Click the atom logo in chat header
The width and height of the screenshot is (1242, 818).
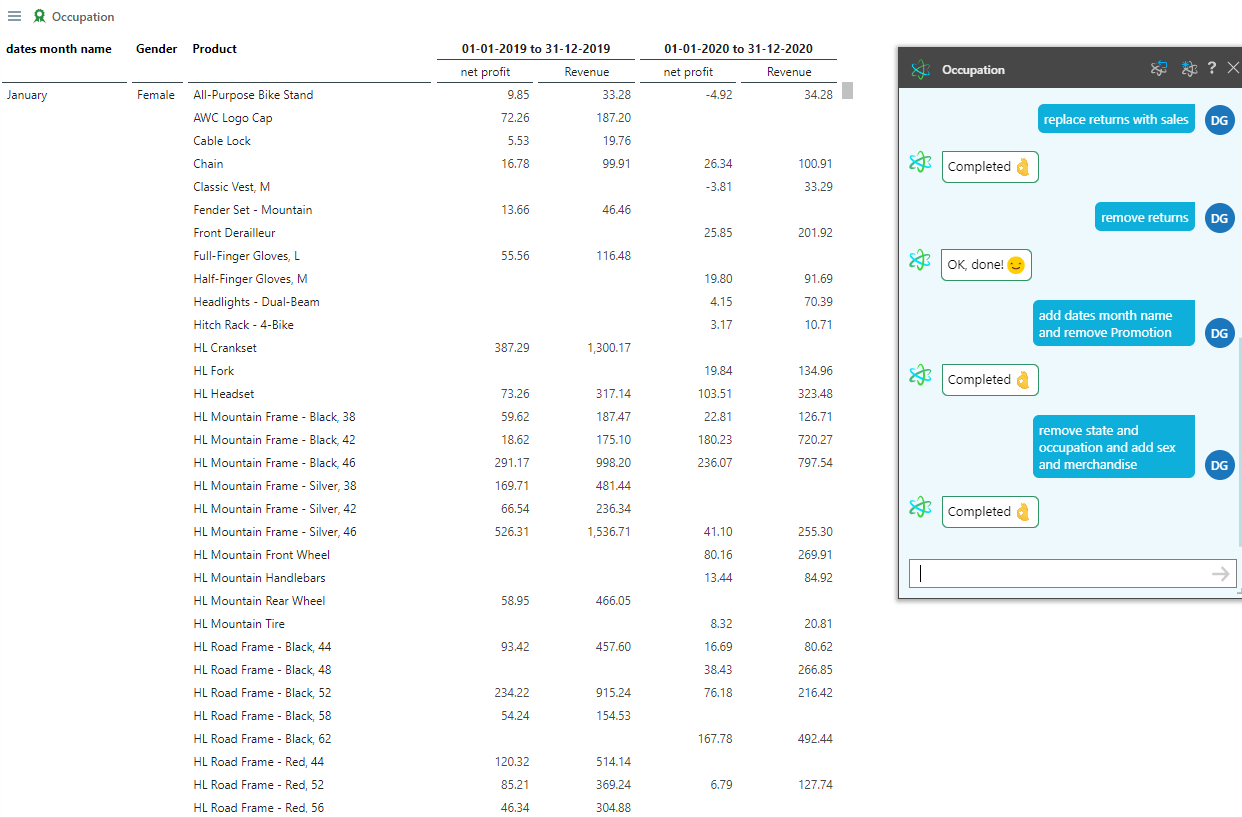tap(920, 70)
